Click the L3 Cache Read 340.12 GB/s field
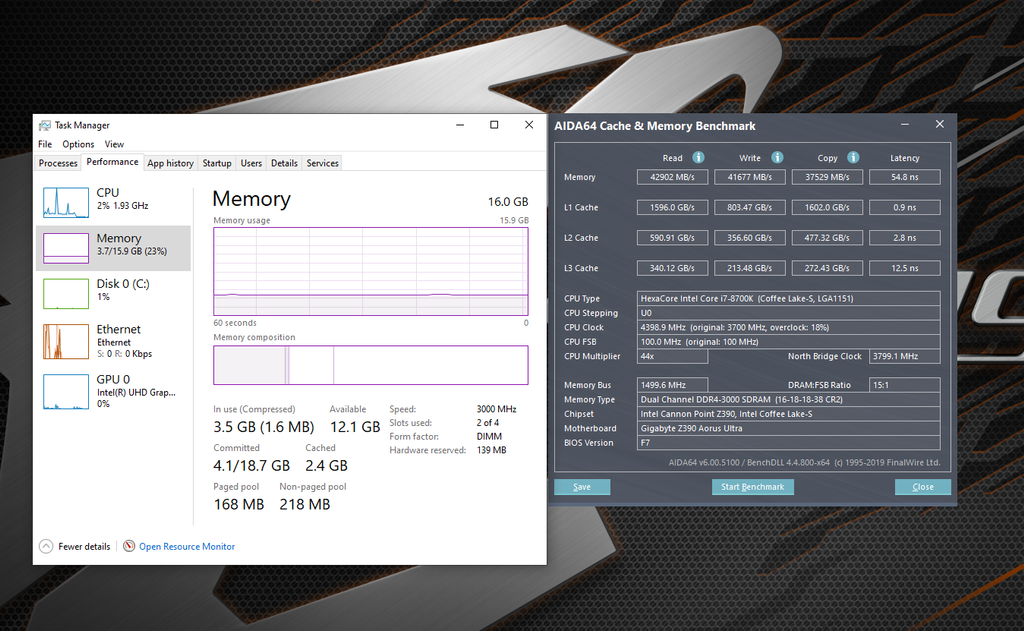1024x631 pixels. [x=672, y=268]
